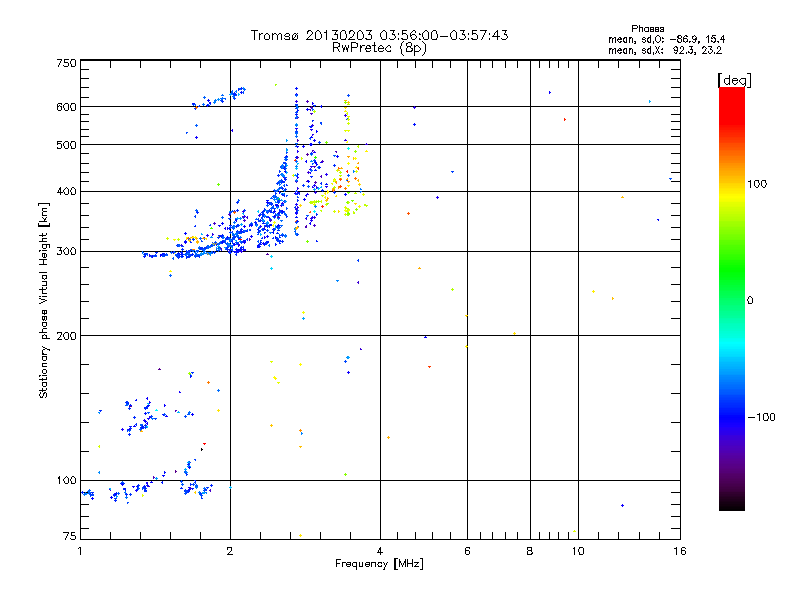Click the y-axis tick label '750'
This screenshot has height=600, width=800.
click(67, 63)
